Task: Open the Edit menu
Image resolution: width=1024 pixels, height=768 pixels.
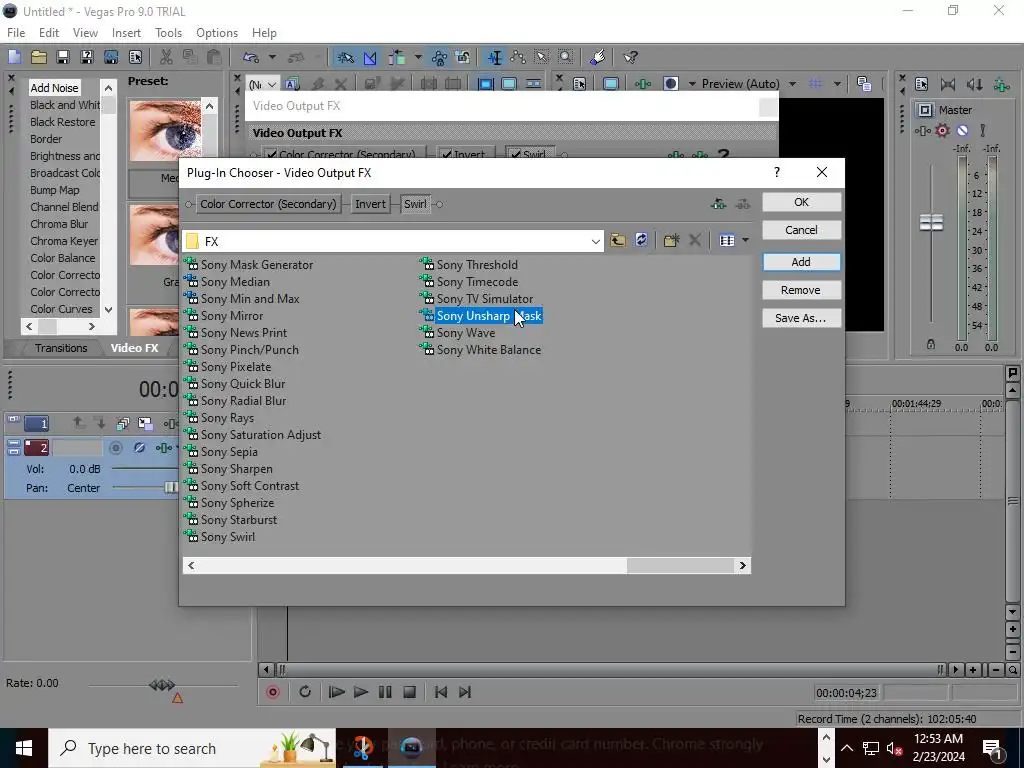Action: (49, 33)
